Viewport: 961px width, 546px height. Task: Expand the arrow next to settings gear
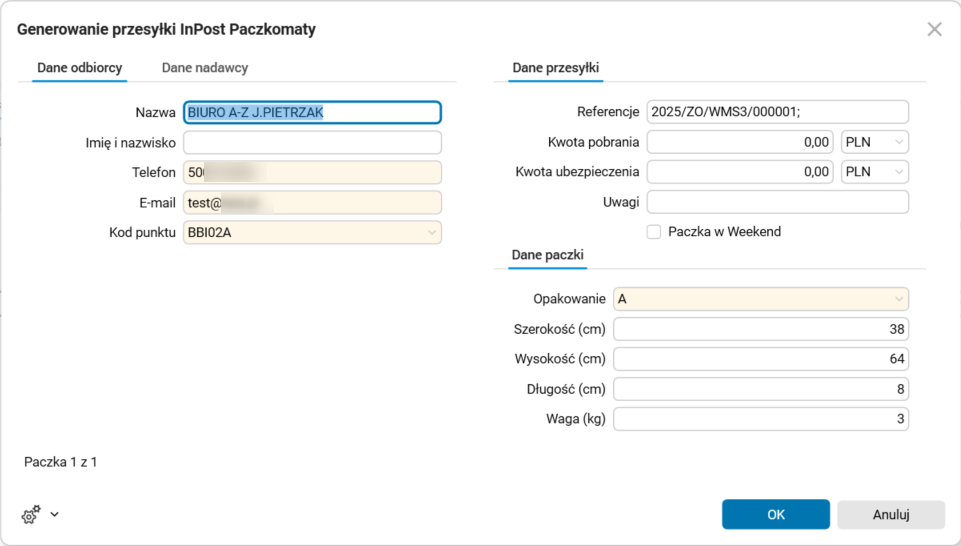[55, 515]
